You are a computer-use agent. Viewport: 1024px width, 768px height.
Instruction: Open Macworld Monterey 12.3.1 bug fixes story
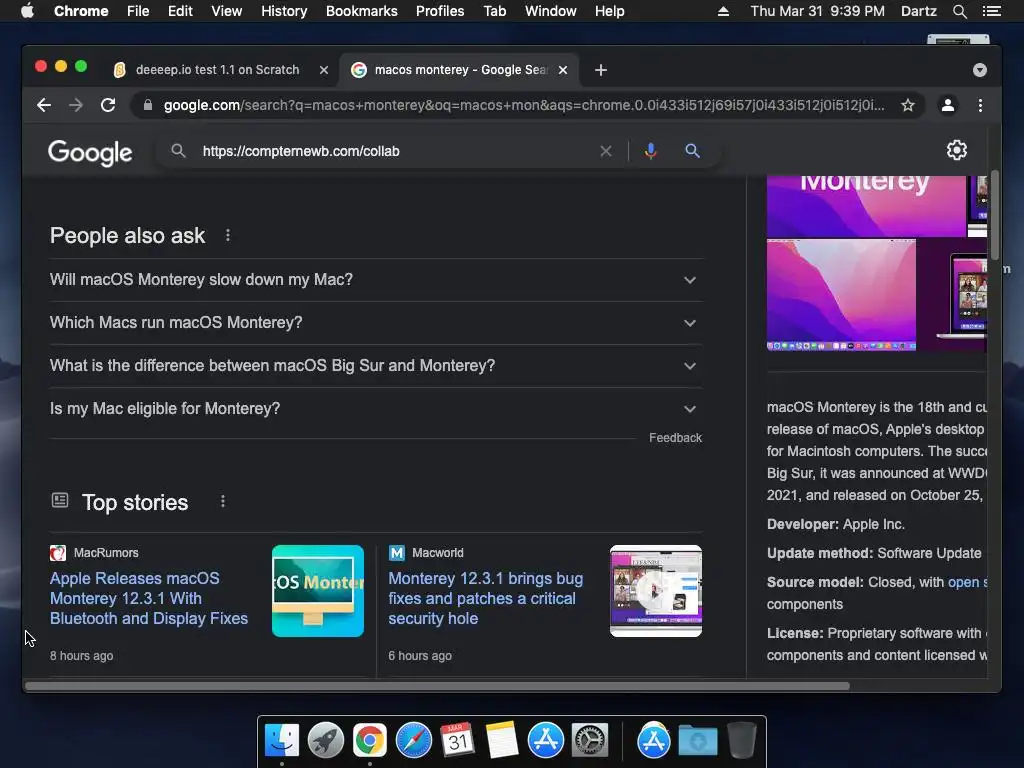coord(486,598)
